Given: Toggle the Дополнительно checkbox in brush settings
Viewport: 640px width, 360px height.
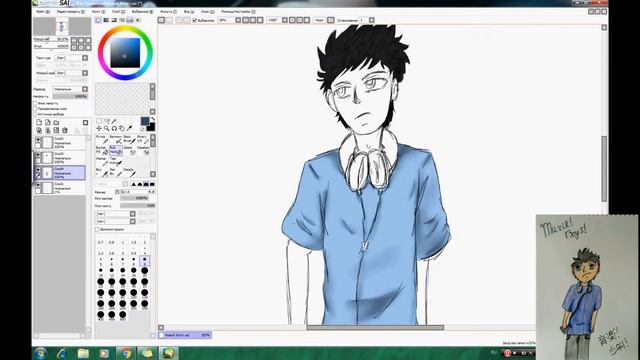Looking at the screenshot, I should (98, 229).
